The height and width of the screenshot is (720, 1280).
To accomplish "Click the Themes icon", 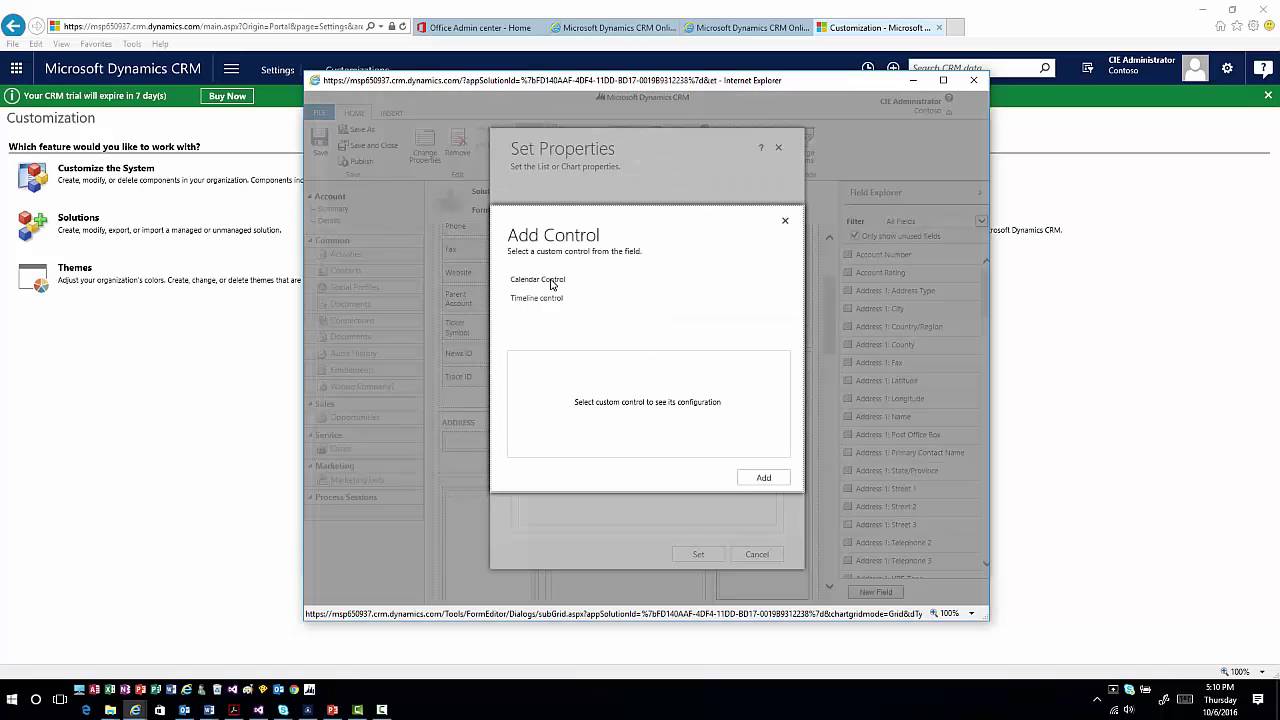I will point(33,277).
